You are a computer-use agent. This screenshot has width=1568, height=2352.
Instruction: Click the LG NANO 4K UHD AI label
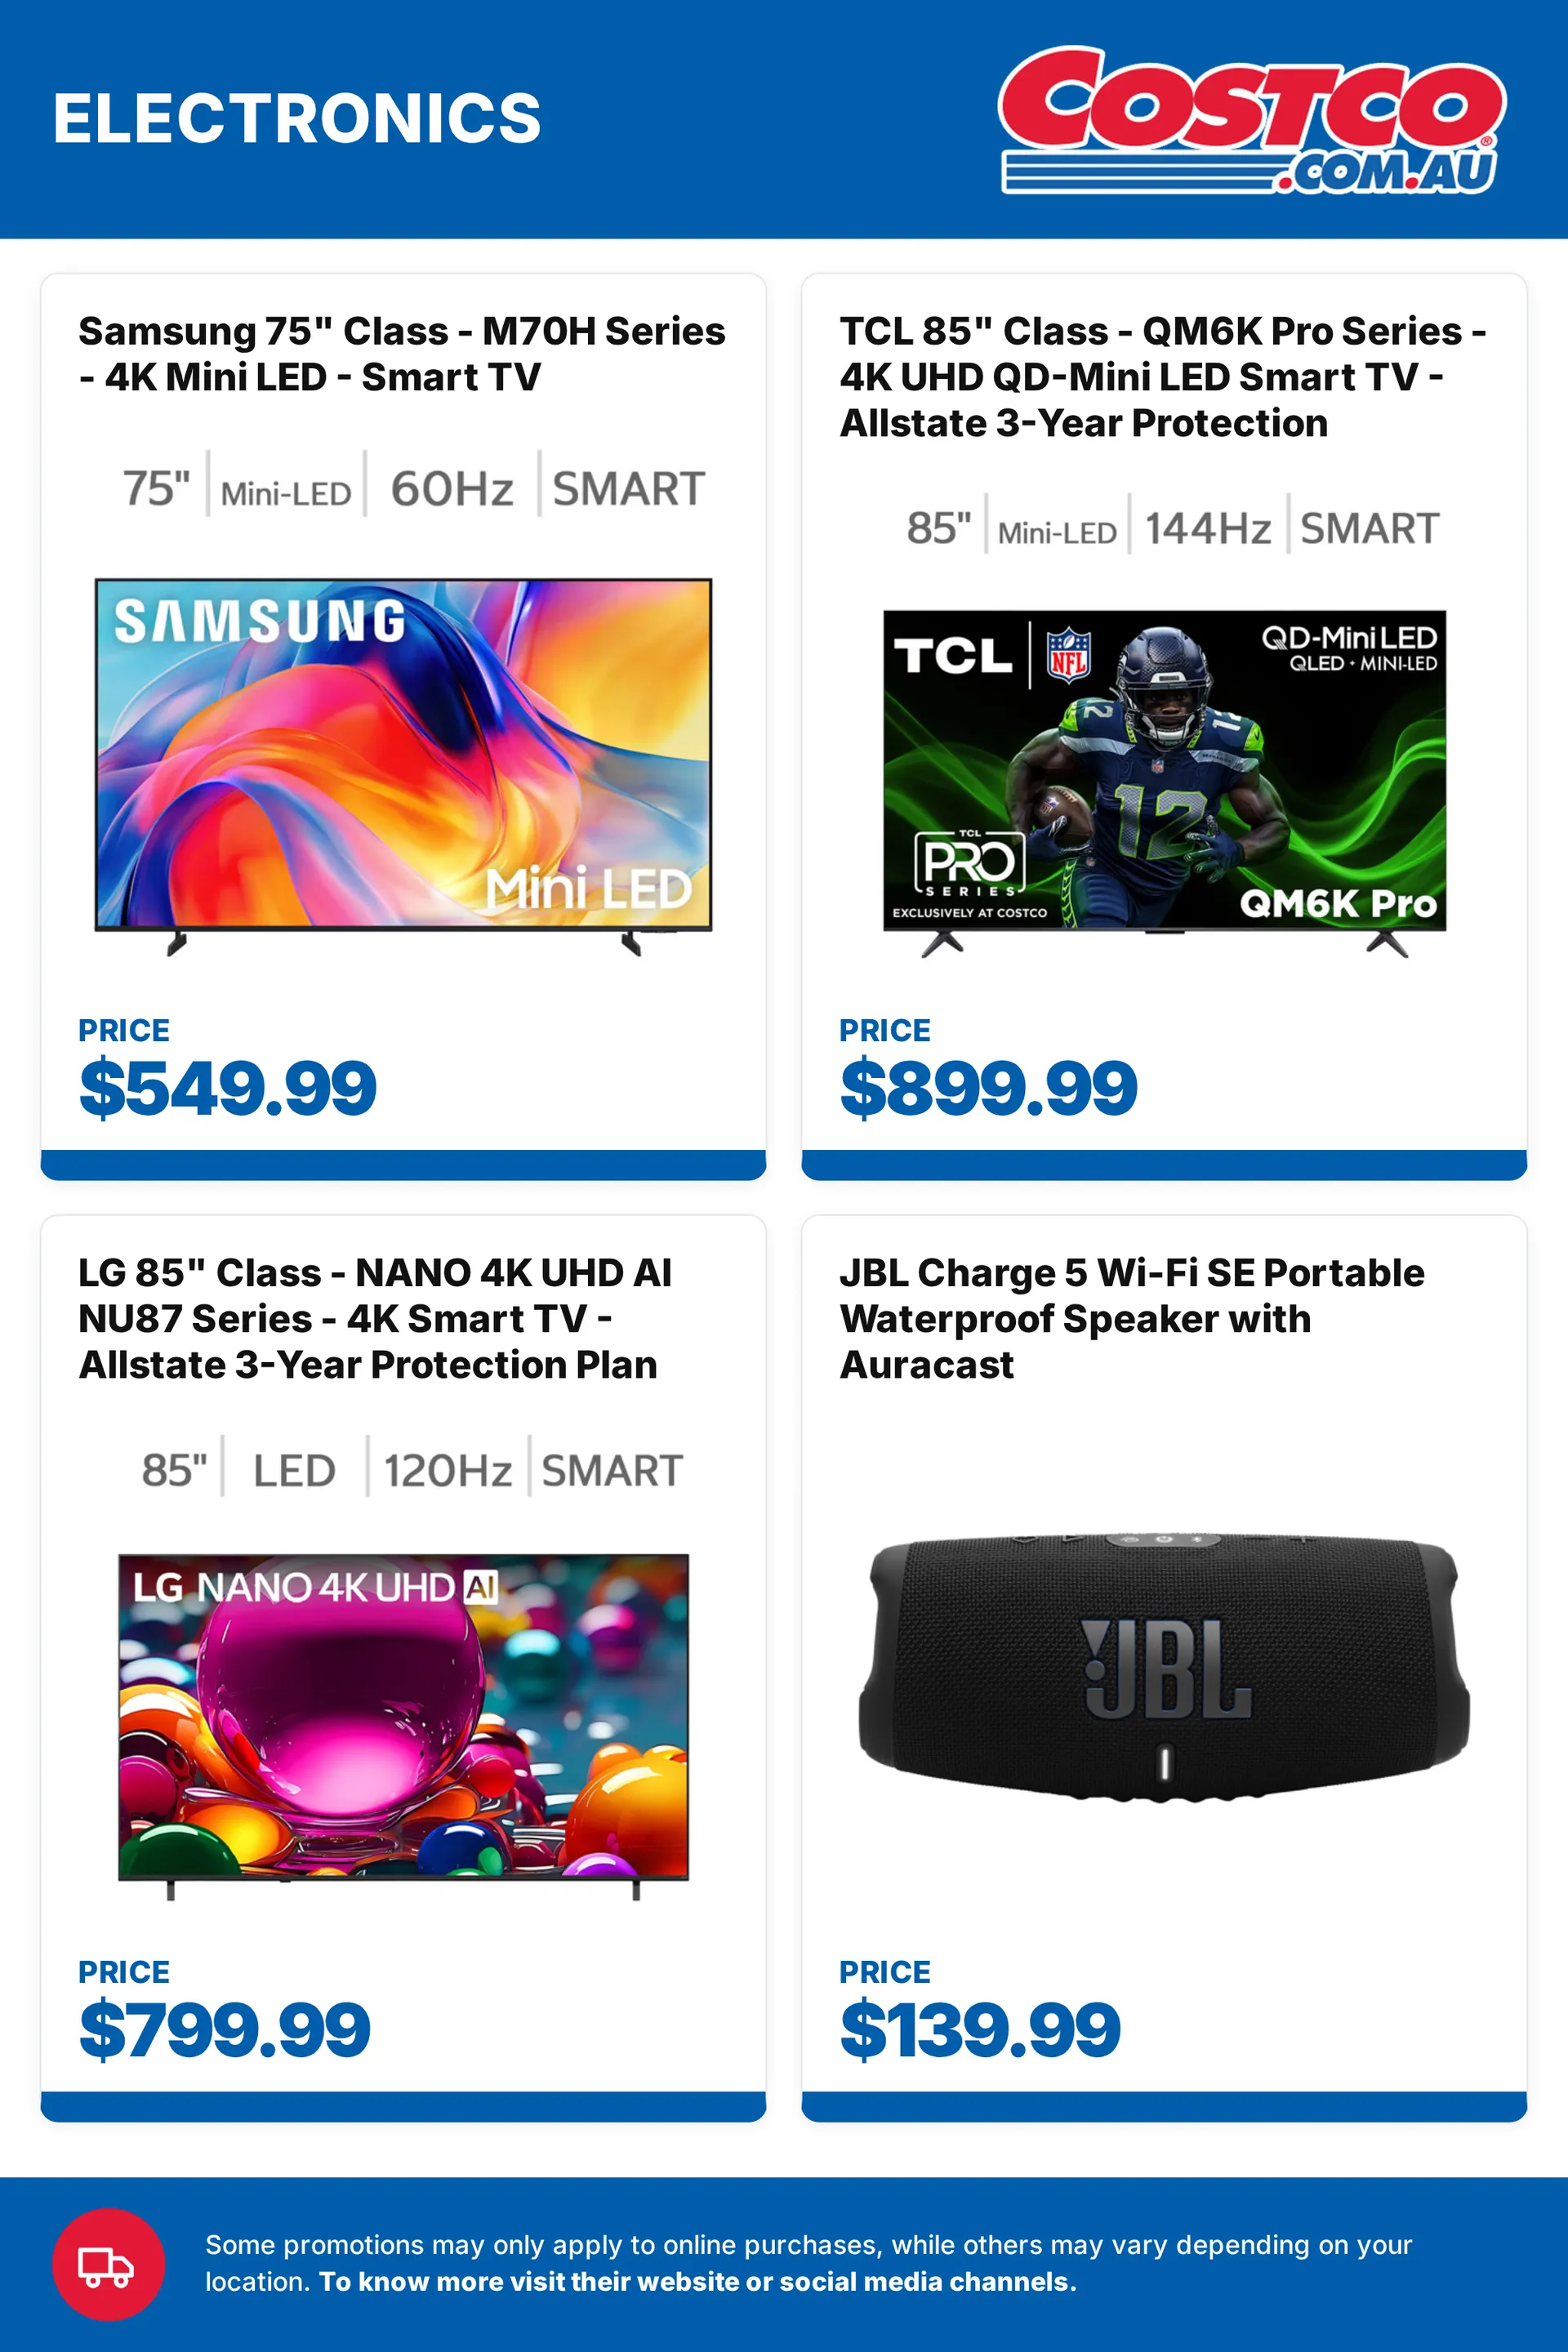(315, 1587)
